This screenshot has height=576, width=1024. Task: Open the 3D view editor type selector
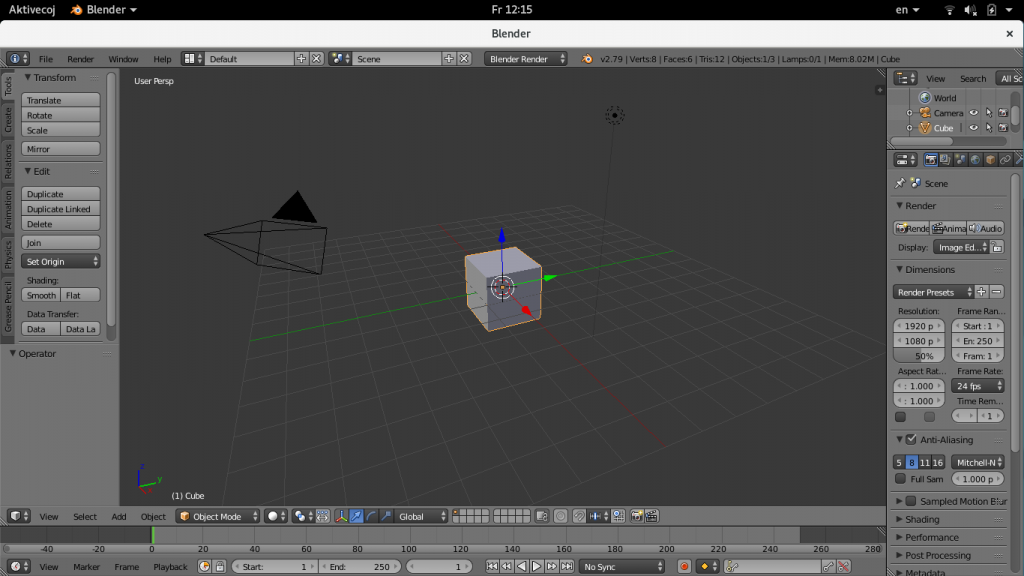18,516
